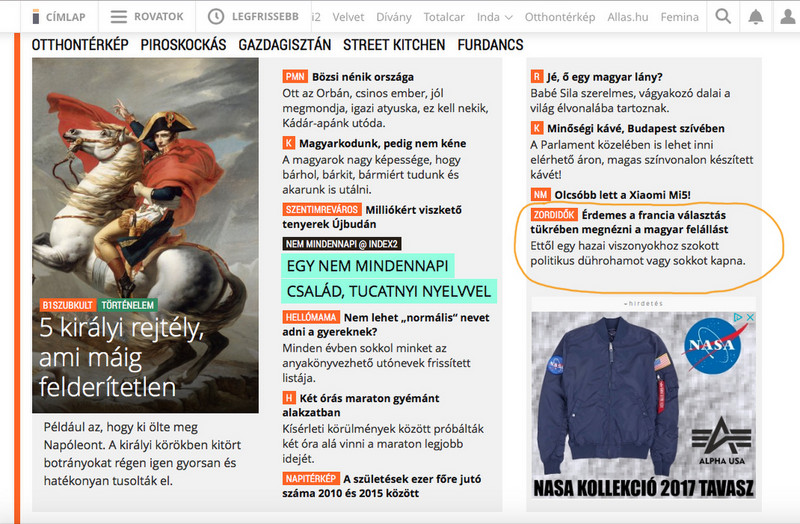Click the ZORDIDŐK tag badge
Image resolution: width=800 pixels, height=524 pixels.
554,215
